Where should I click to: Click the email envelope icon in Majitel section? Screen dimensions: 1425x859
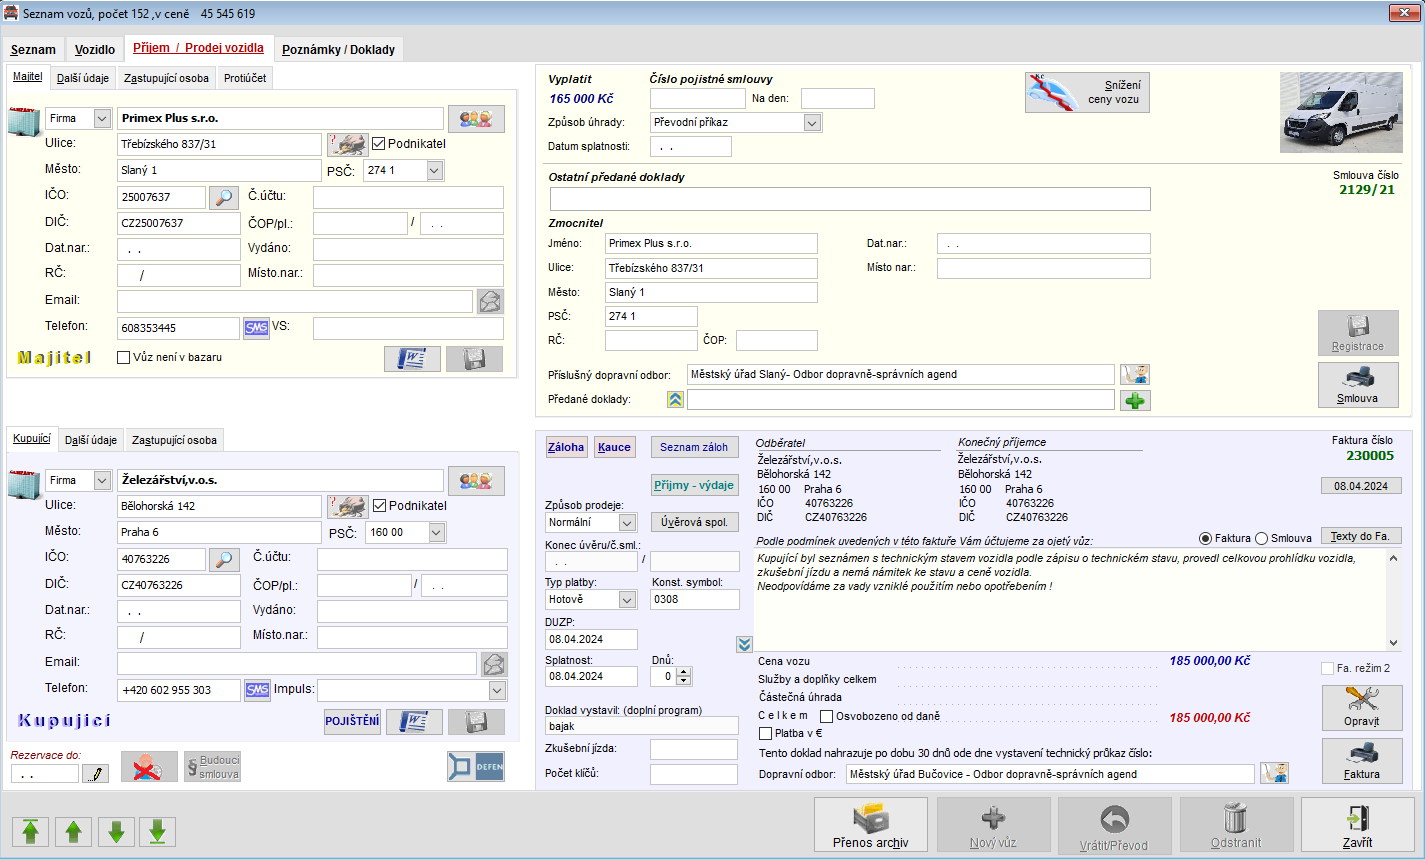(x=490, y=301)
